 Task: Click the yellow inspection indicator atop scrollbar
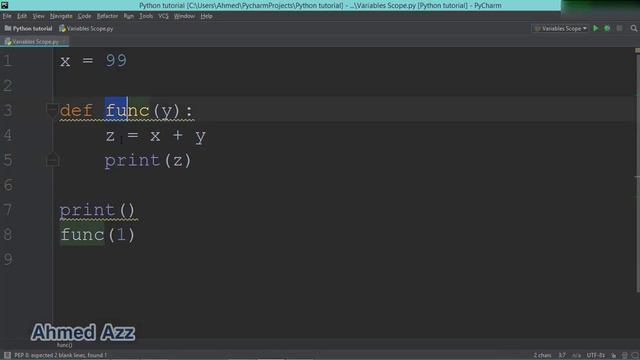[x=637, y=51]
